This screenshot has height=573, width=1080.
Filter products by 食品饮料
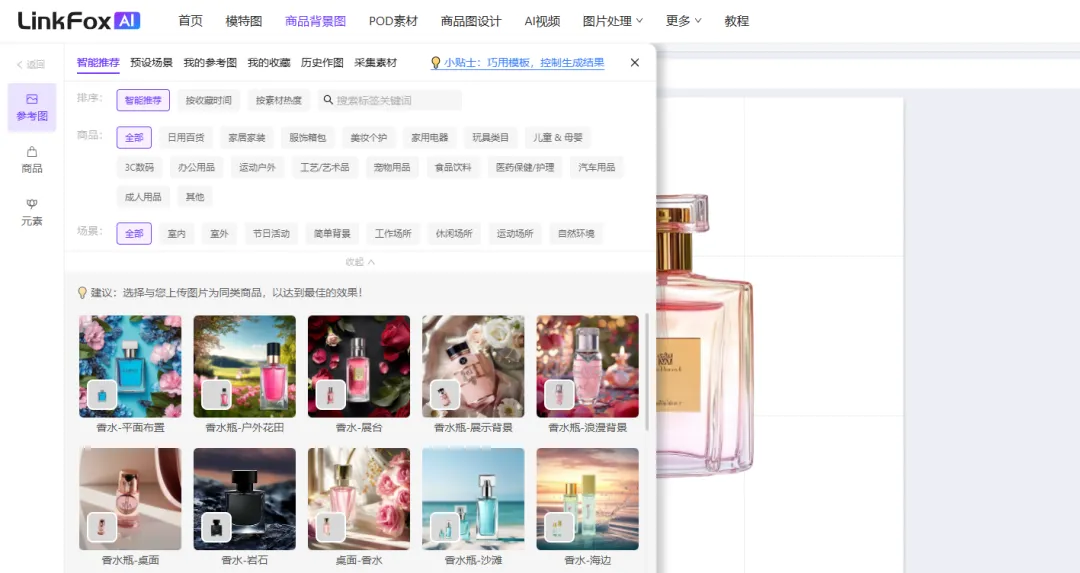pyautogui.click(x=453, y=167)
